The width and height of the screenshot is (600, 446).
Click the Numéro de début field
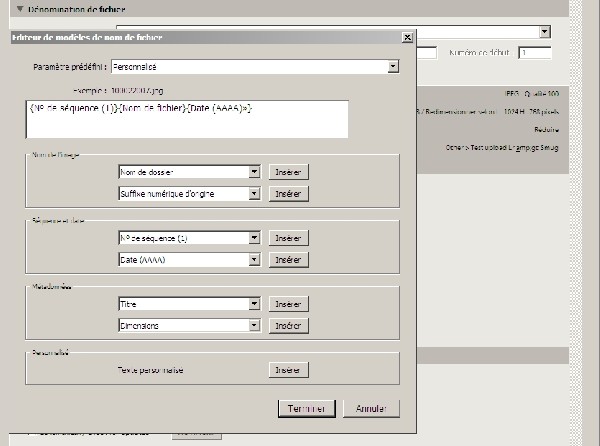pyautogui.click(x=534, y=52)
